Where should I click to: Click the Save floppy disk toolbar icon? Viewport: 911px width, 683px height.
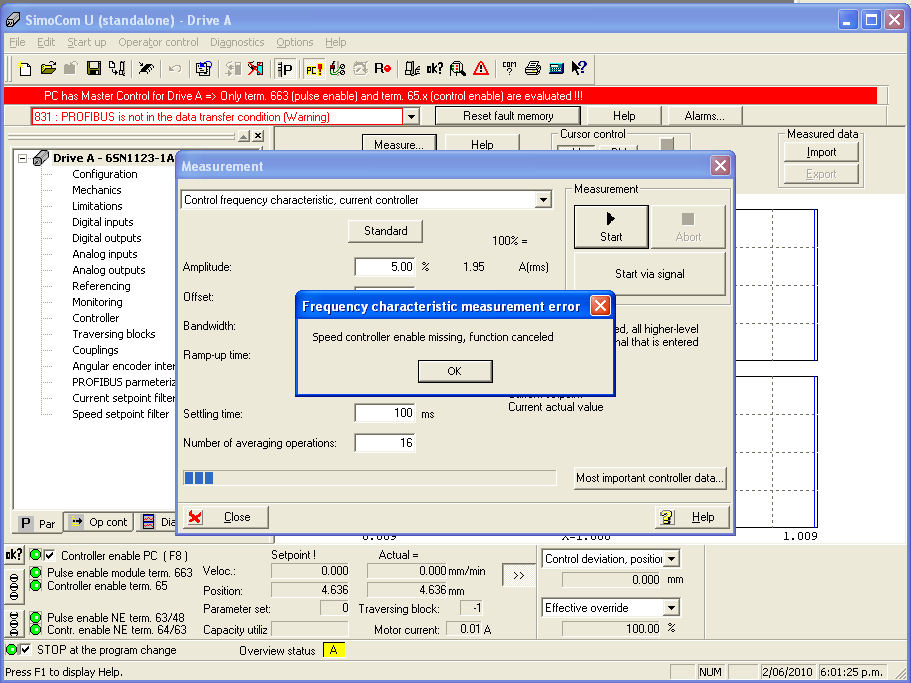[x=94, y=69]
